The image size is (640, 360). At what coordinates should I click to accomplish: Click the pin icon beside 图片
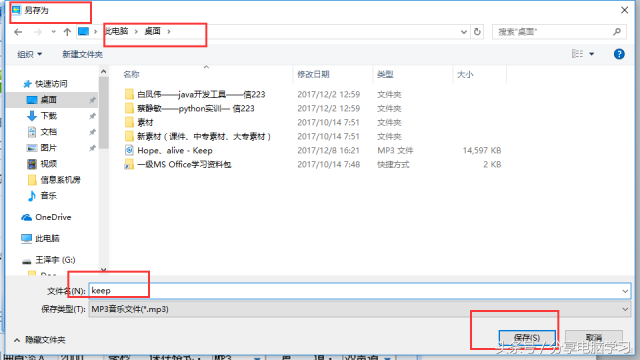pos(92,148)
